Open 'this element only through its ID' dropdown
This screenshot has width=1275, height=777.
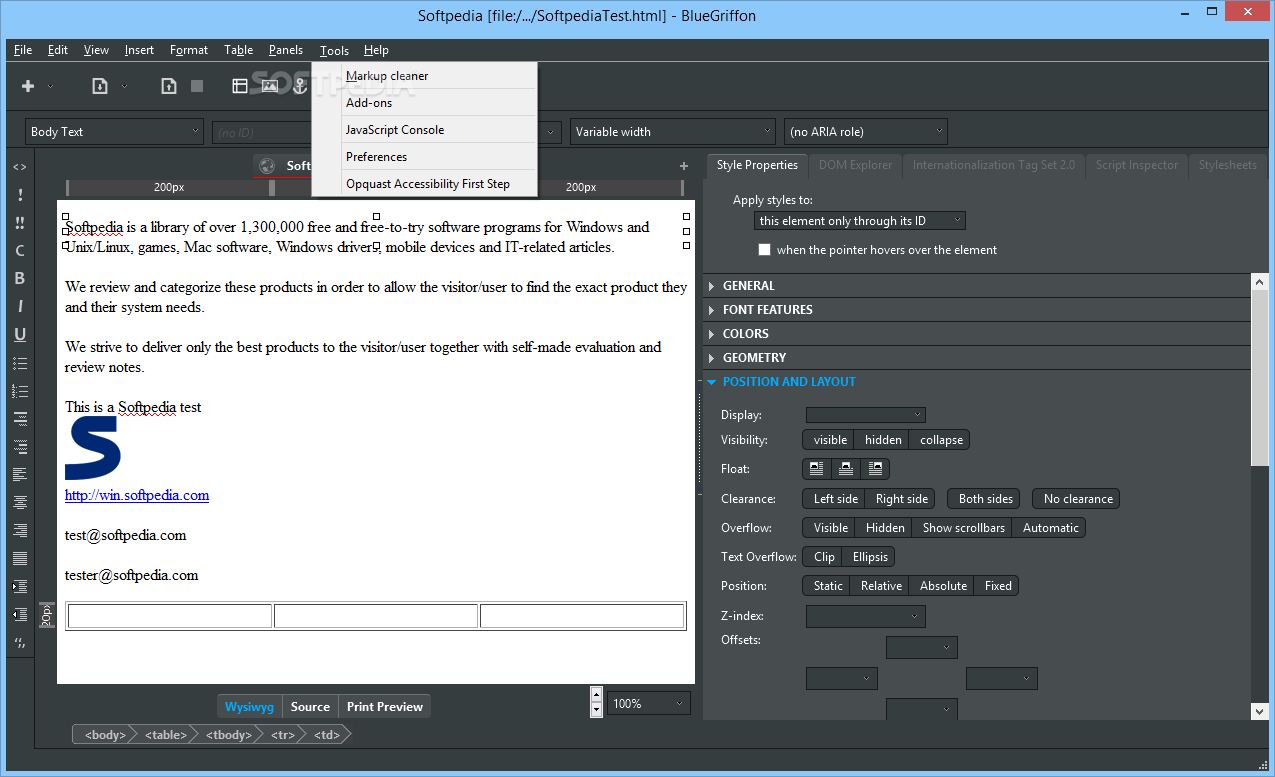coord(860,221)
